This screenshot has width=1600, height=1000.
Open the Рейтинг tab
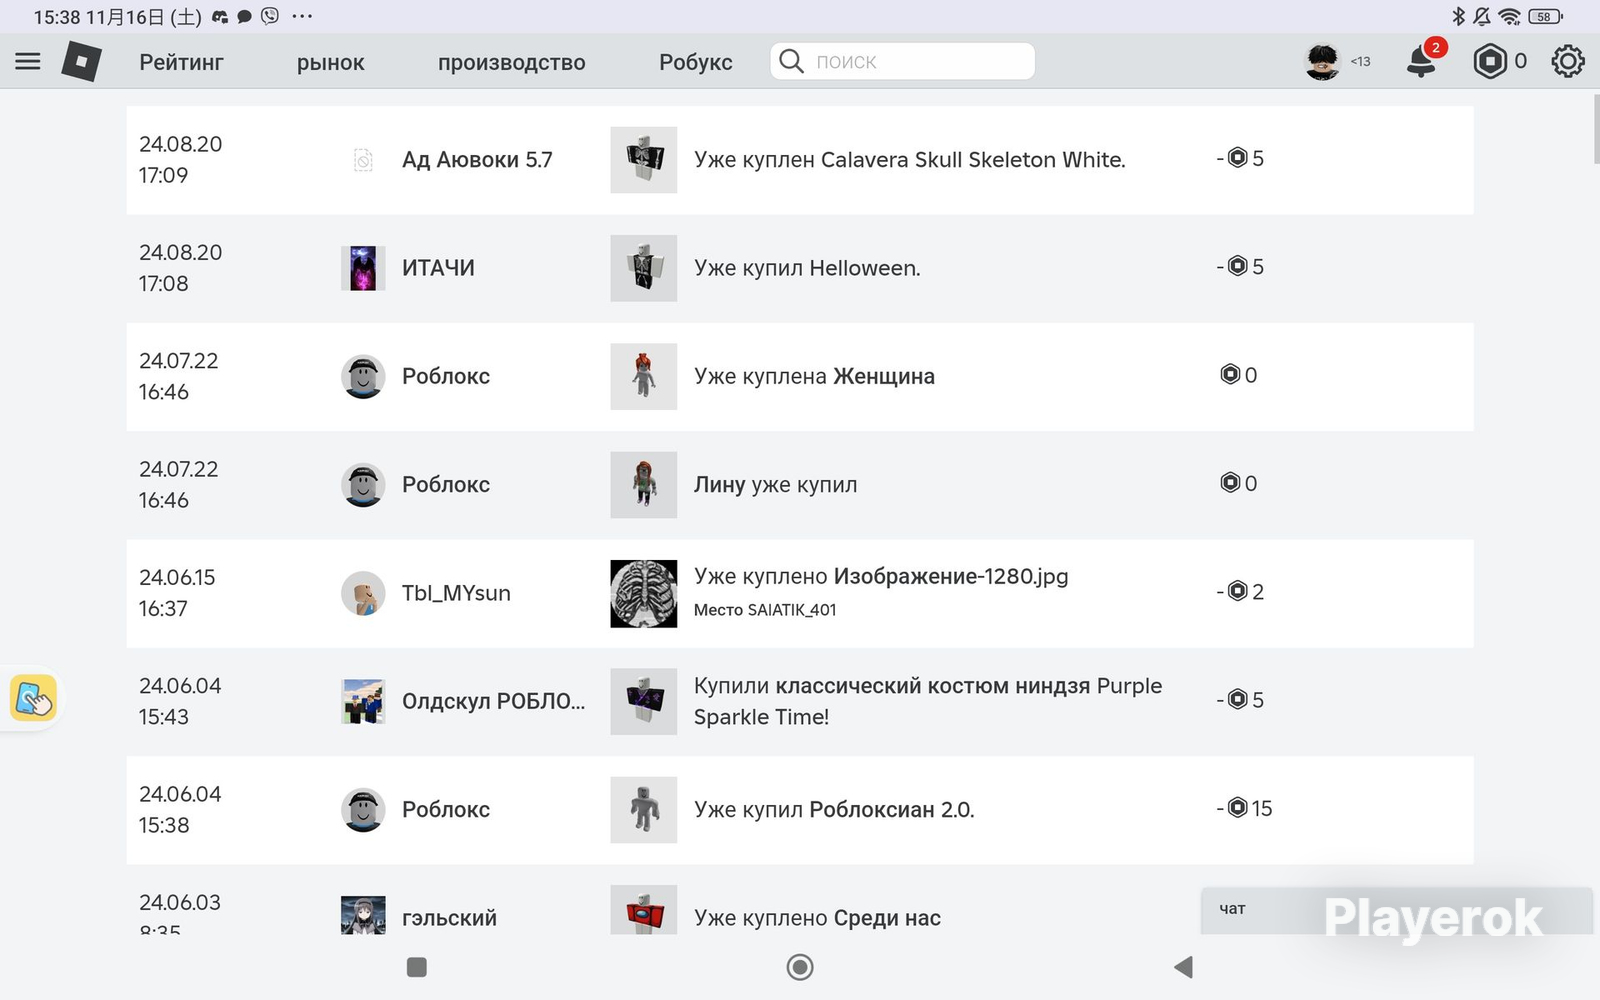[181, 62]
